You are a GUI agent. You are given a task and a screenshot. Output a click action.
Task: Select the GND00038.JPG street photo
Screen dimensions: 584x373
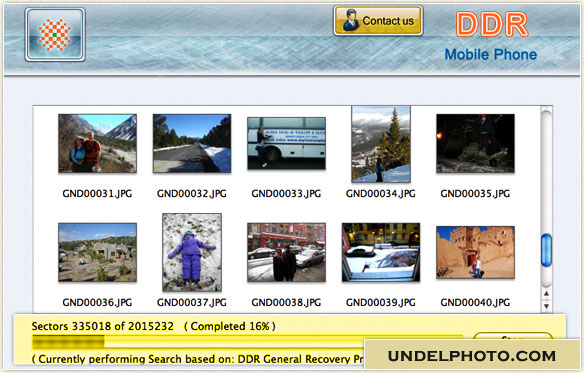click(x=286, y=252)
